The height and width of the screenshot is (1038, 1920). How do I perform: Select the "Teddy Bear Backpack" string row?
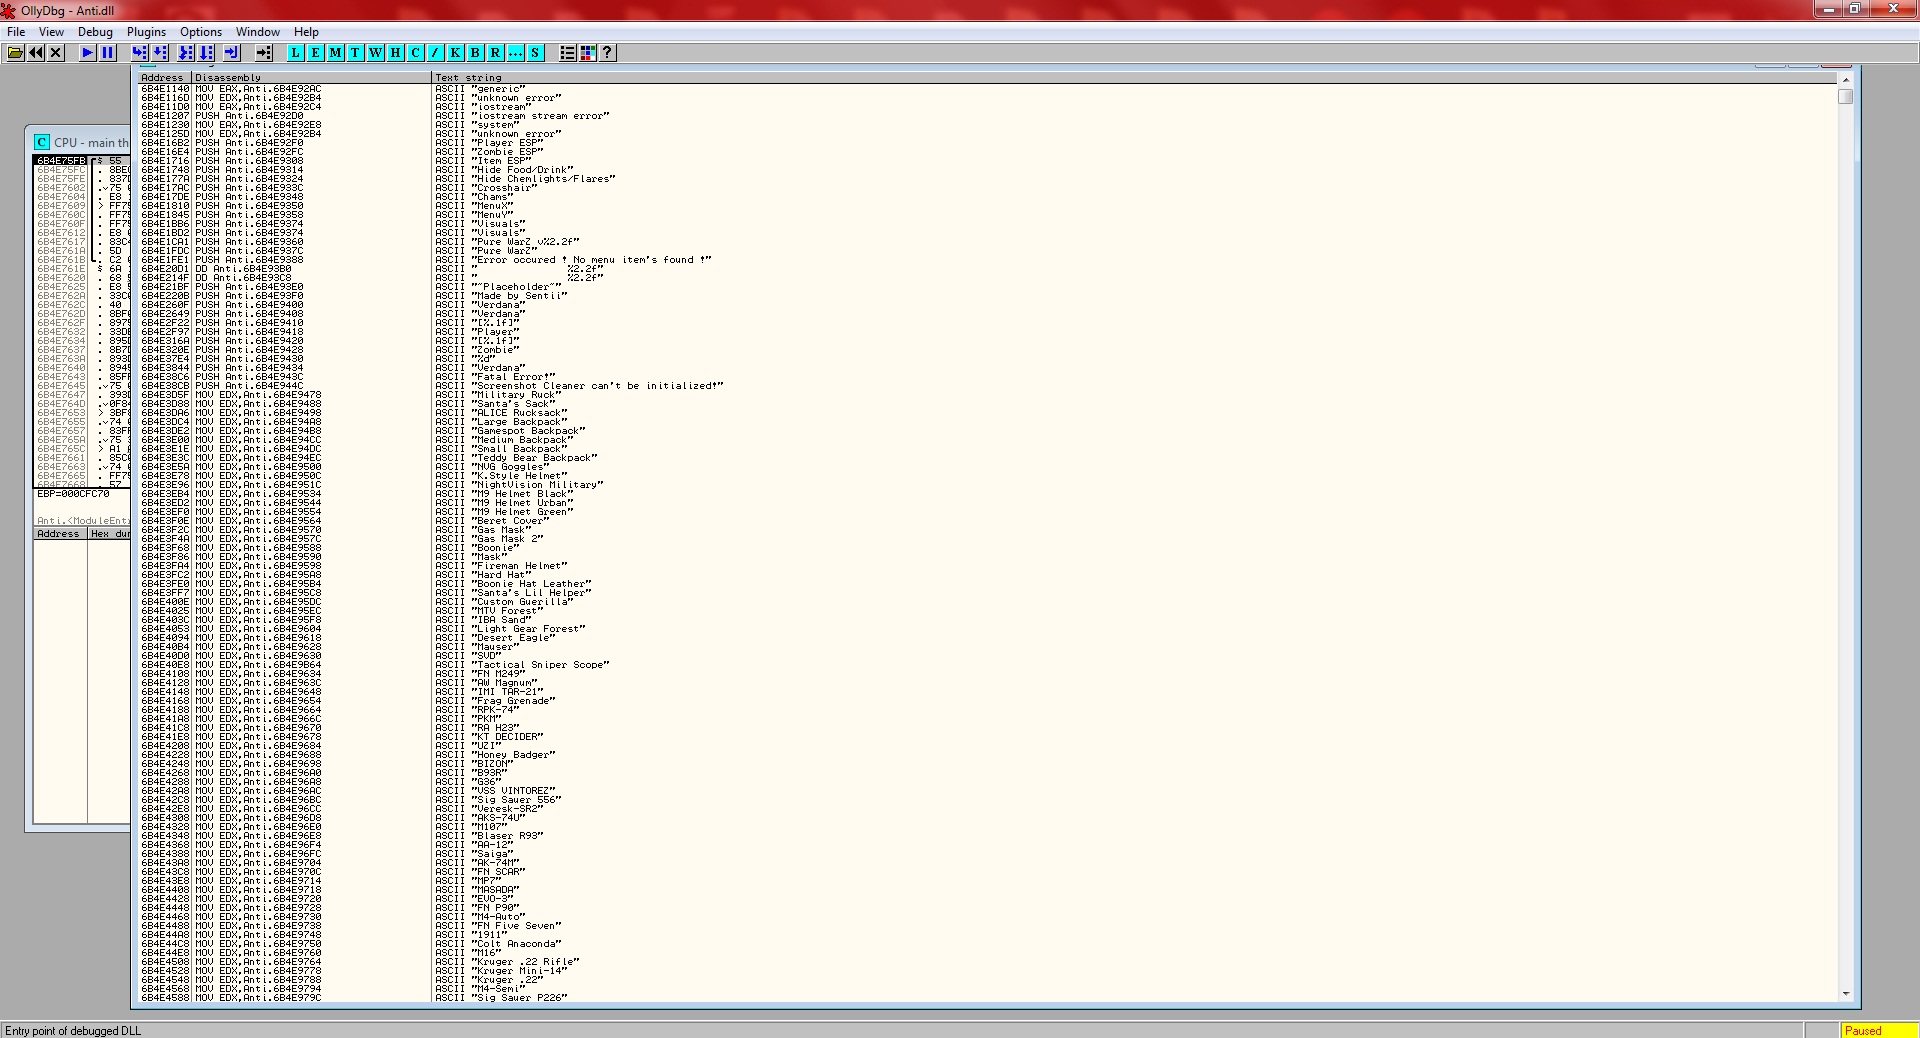tap(988, 458)
